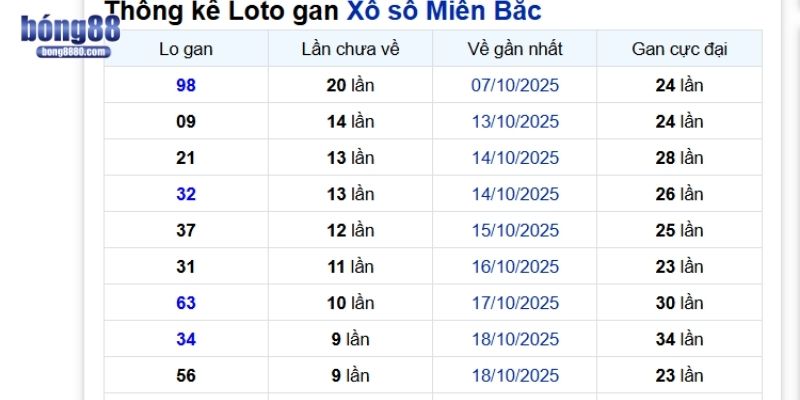Open the 16/10/2025 result date
Viewport: 800px width, 400px height.
[515, 266]
